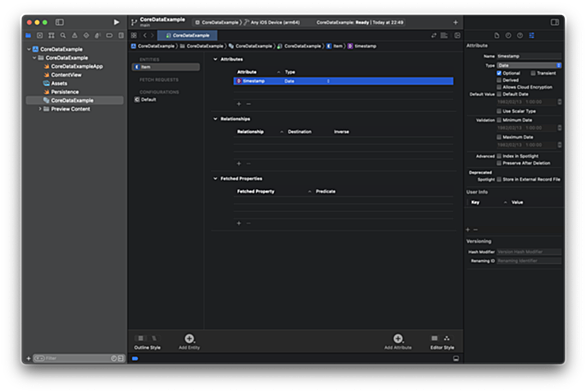
Task: Run the project with the play button
Action: [116, 22]
